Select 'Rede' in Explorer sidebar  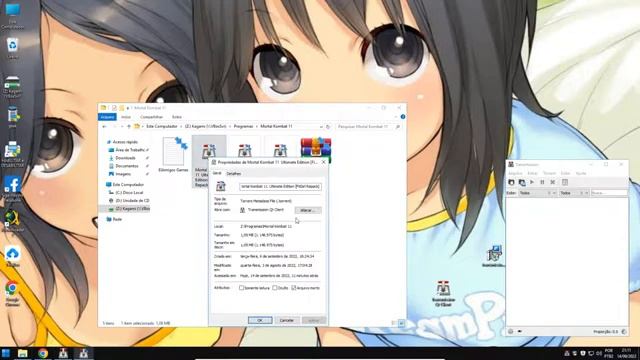click(116, 219)
